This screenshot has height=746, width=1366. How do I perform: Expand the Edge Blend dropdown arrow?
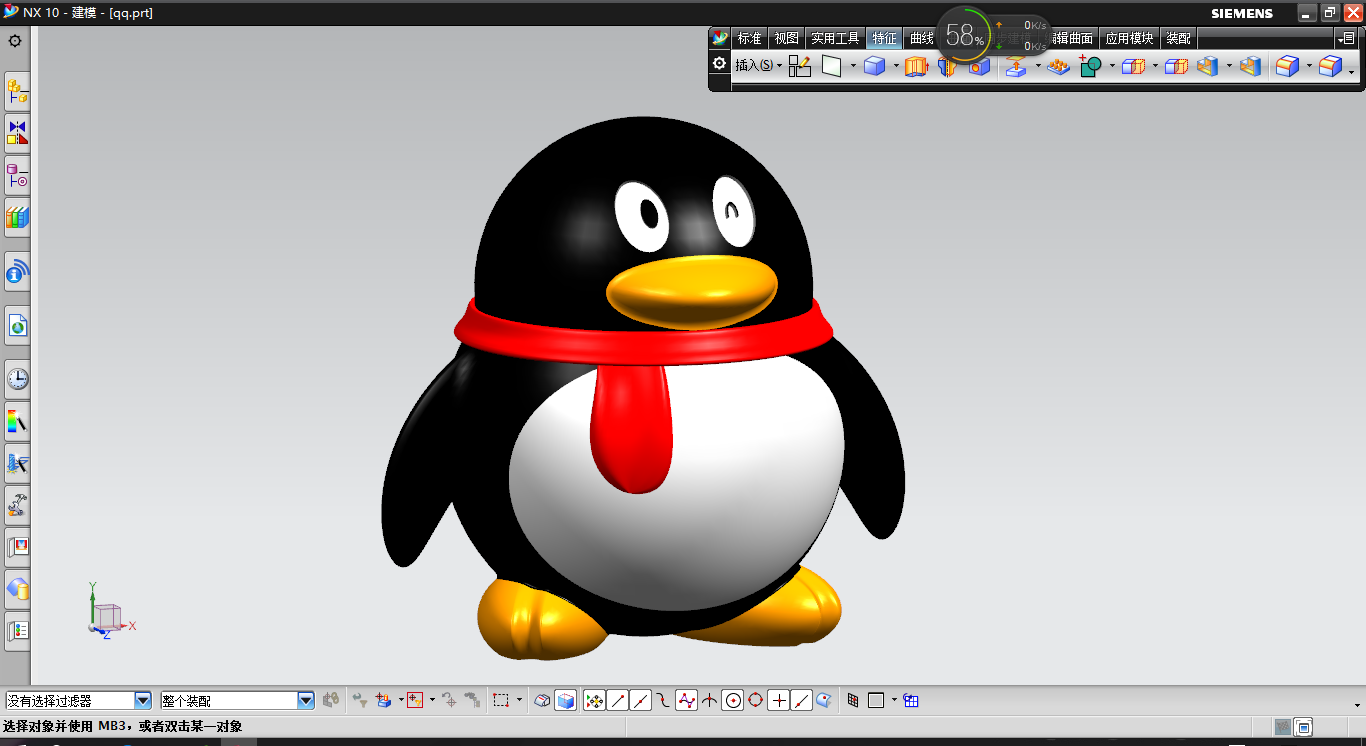pos(1309,66)
